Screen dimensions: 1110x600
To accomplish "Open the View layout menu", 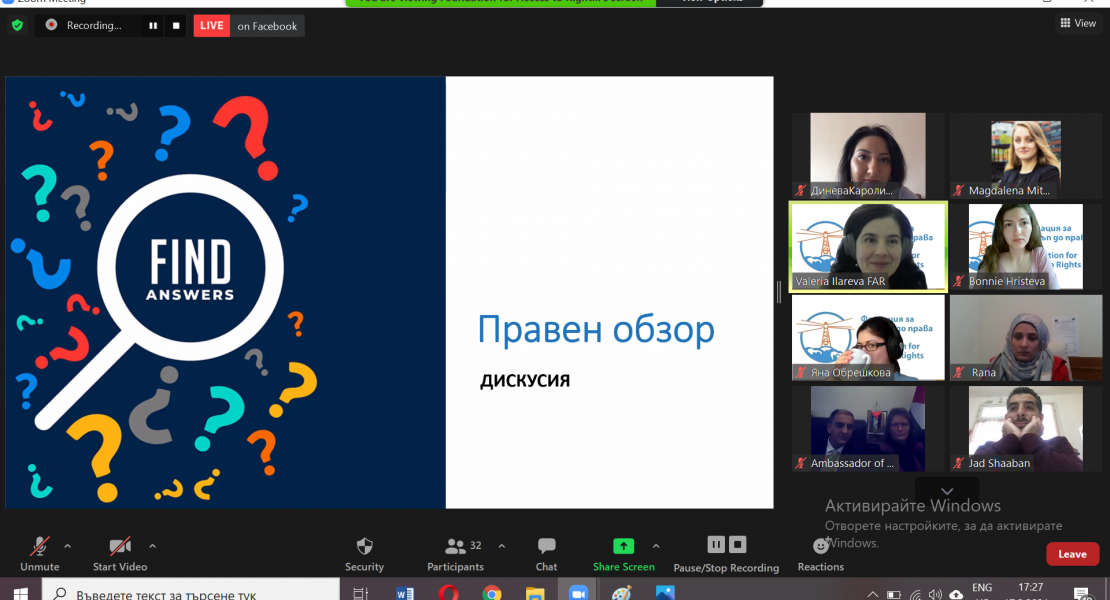I will tap(1078, 23).
